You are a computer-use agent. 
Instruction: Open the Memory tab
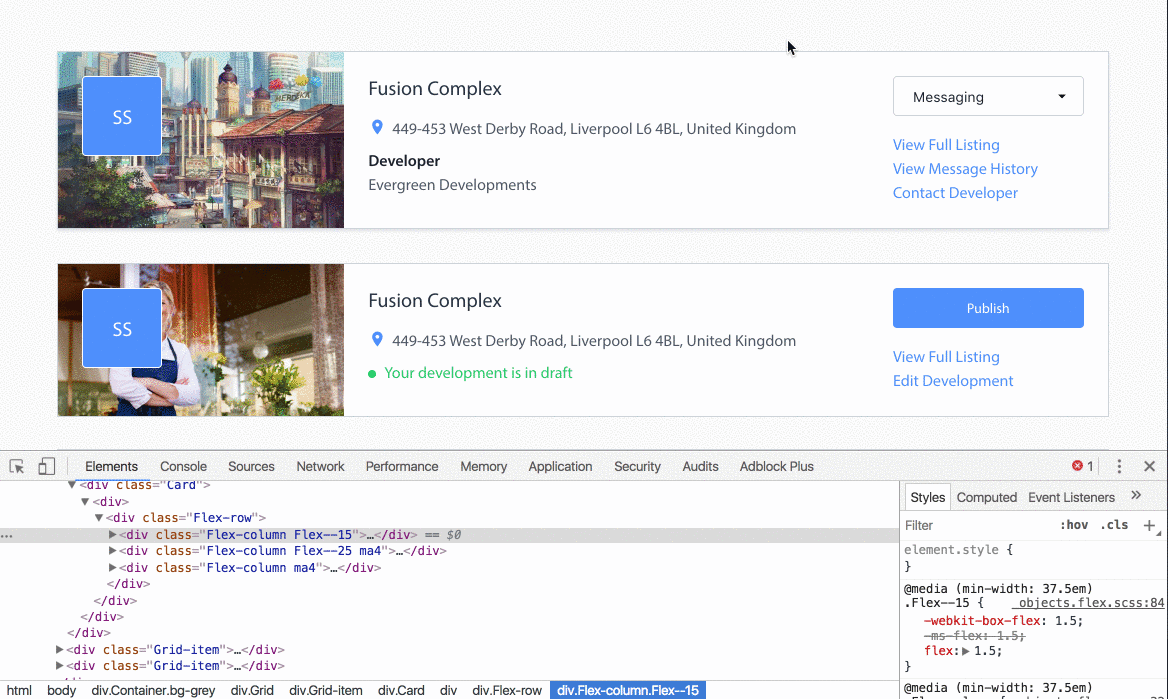[483, 466]
